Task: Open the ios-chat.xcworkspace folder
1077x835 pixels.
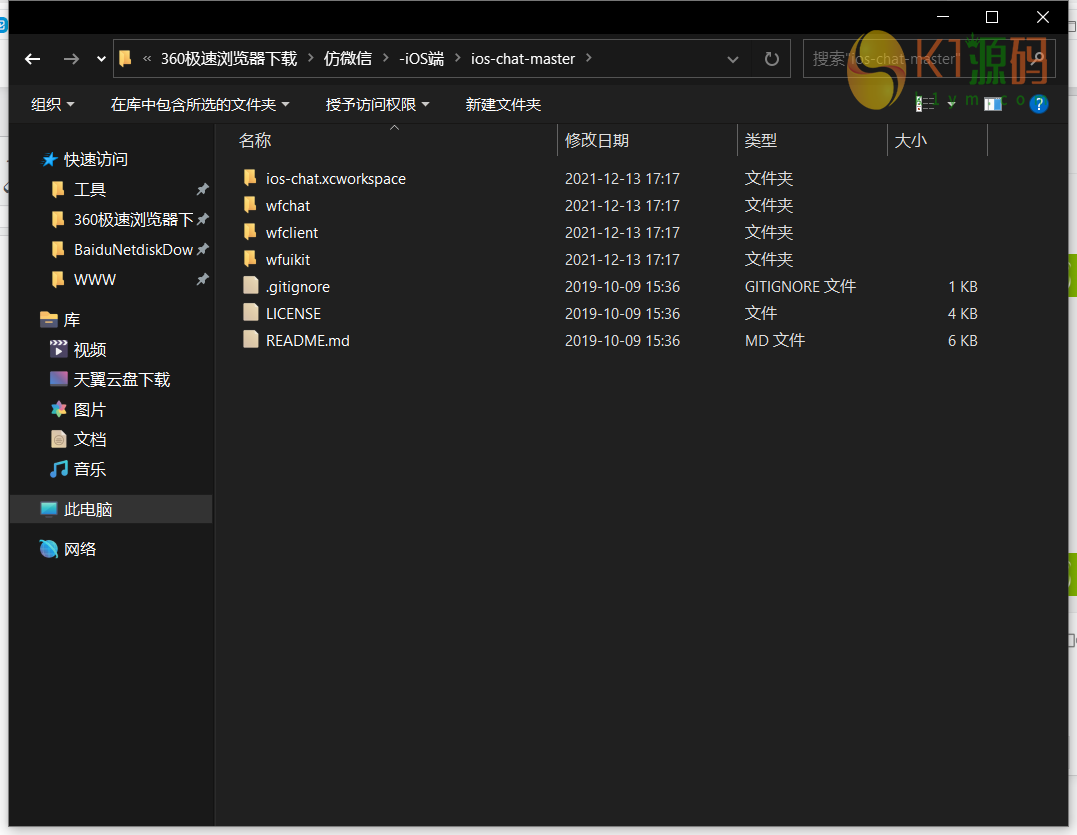Action: pos(335,179)
